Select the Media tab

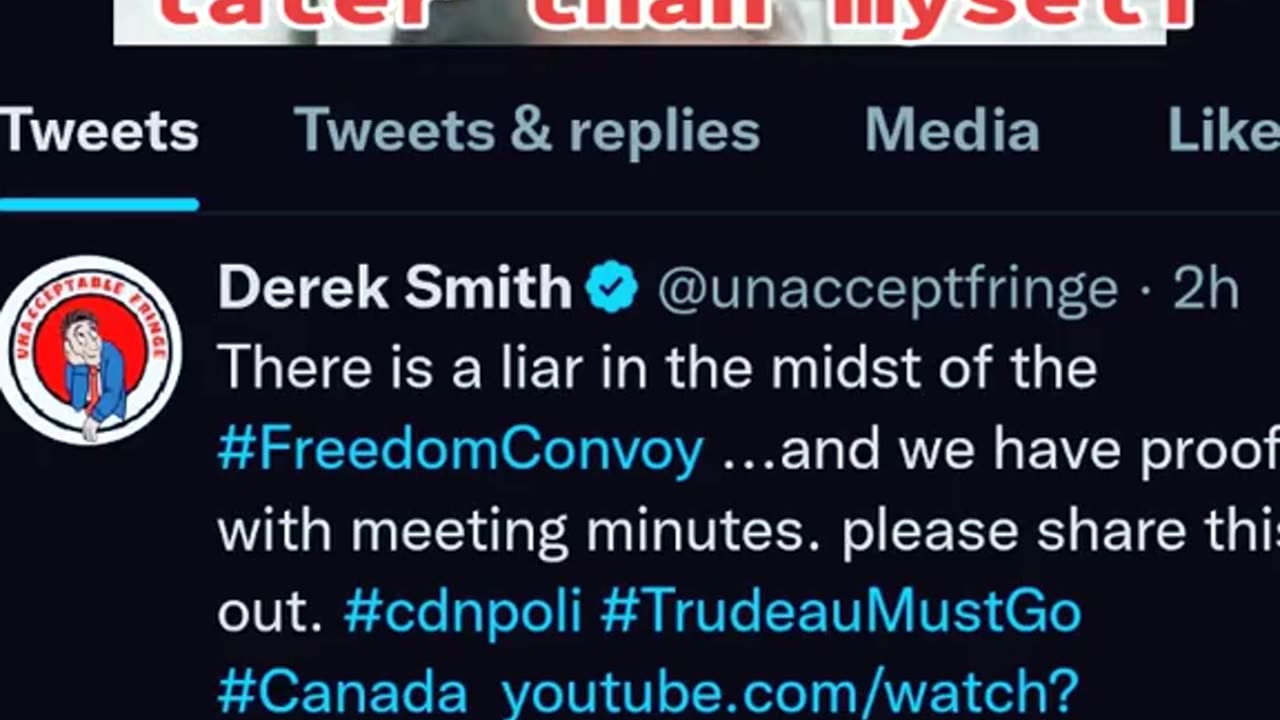952,131
